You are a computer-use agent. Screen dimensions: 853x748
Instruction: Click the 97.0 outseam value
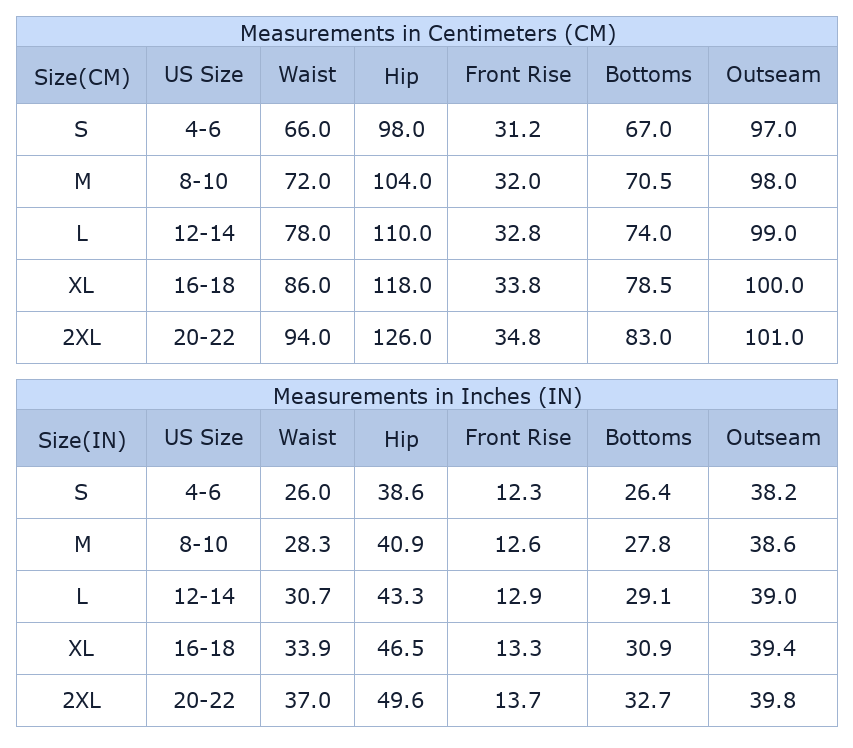click(773, 130)
